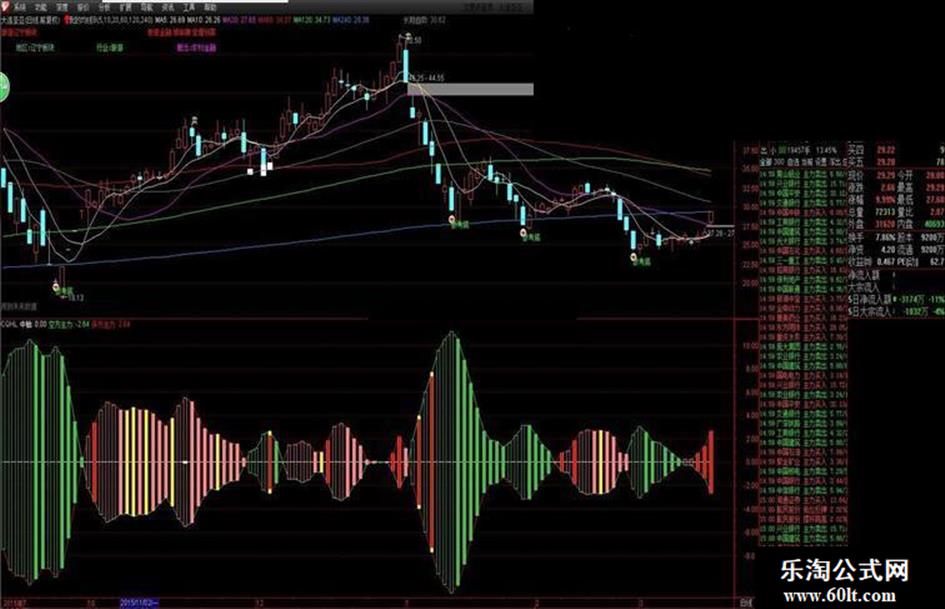Click the CGHL indicator name label

click(9, 324)
